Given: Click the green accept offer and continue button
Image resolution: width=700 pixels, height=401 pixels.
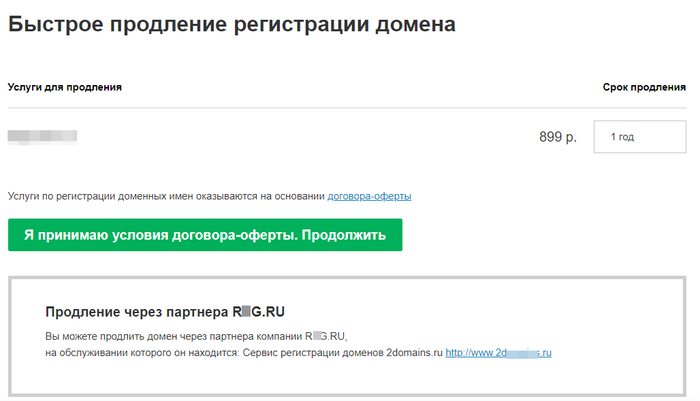Looking at the screenshot, I should coord(204,235).
